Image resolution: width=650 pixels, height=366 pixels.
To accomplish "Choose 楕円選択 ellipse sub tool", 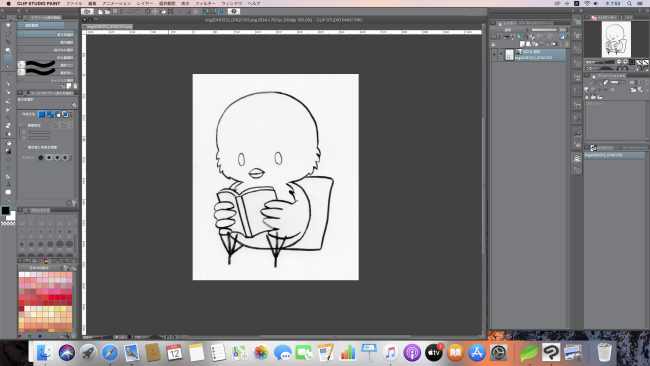I will click(46, 42).
